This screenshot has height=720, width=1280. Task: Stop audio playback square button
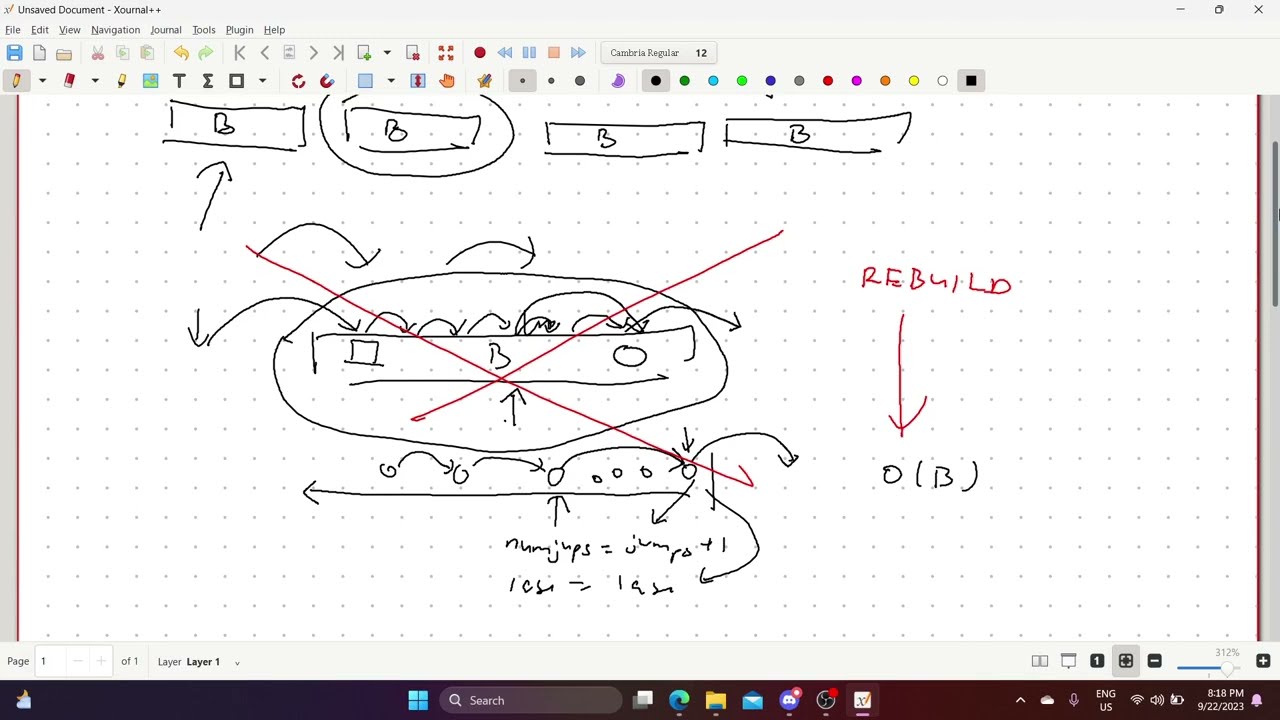pyautogui.click(x=553, y=53)
